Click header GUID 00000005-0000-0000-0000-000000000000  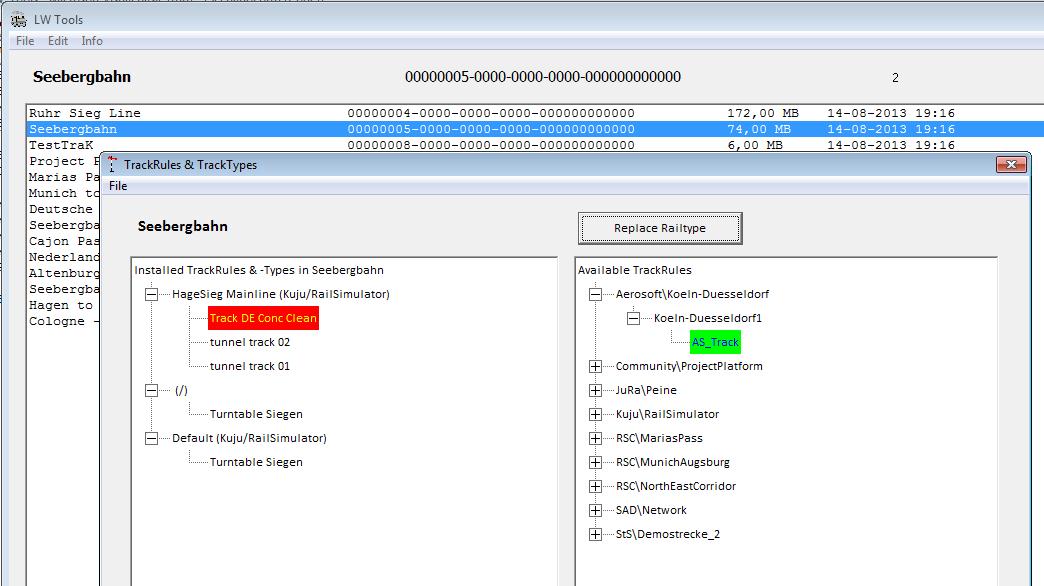543,77
